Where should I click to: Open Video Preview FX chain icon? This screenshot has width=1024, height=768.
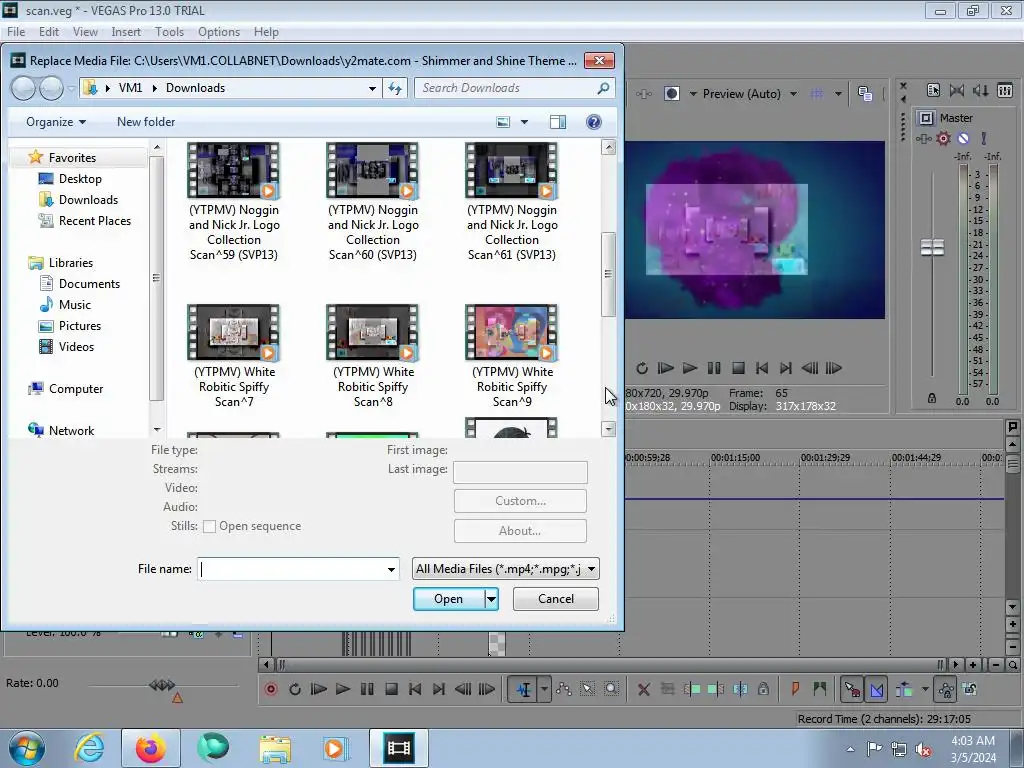pos(644,94)
